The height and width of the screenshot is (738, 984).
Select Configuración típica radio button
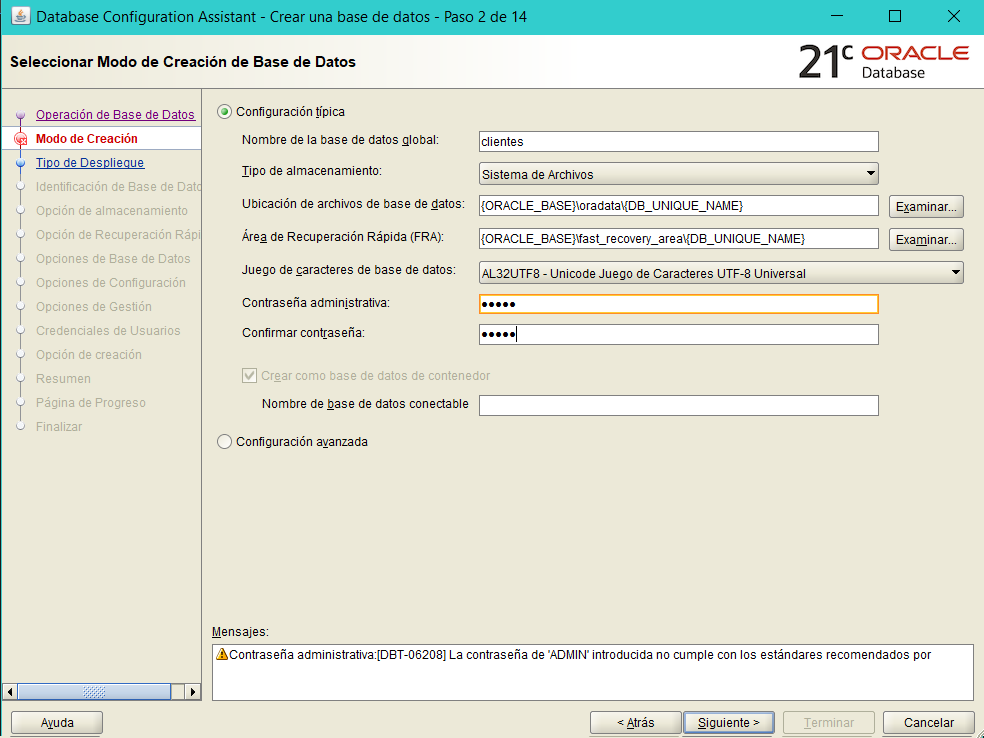[x=224, y=112]
